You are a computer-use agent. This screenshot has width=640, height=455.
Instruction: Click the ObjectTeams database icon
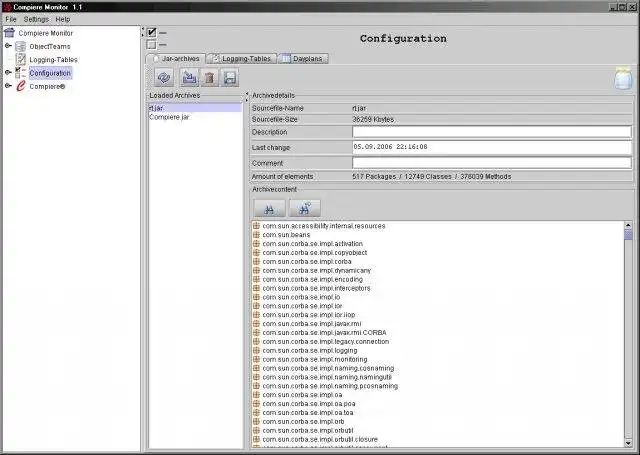click(20, 46)
